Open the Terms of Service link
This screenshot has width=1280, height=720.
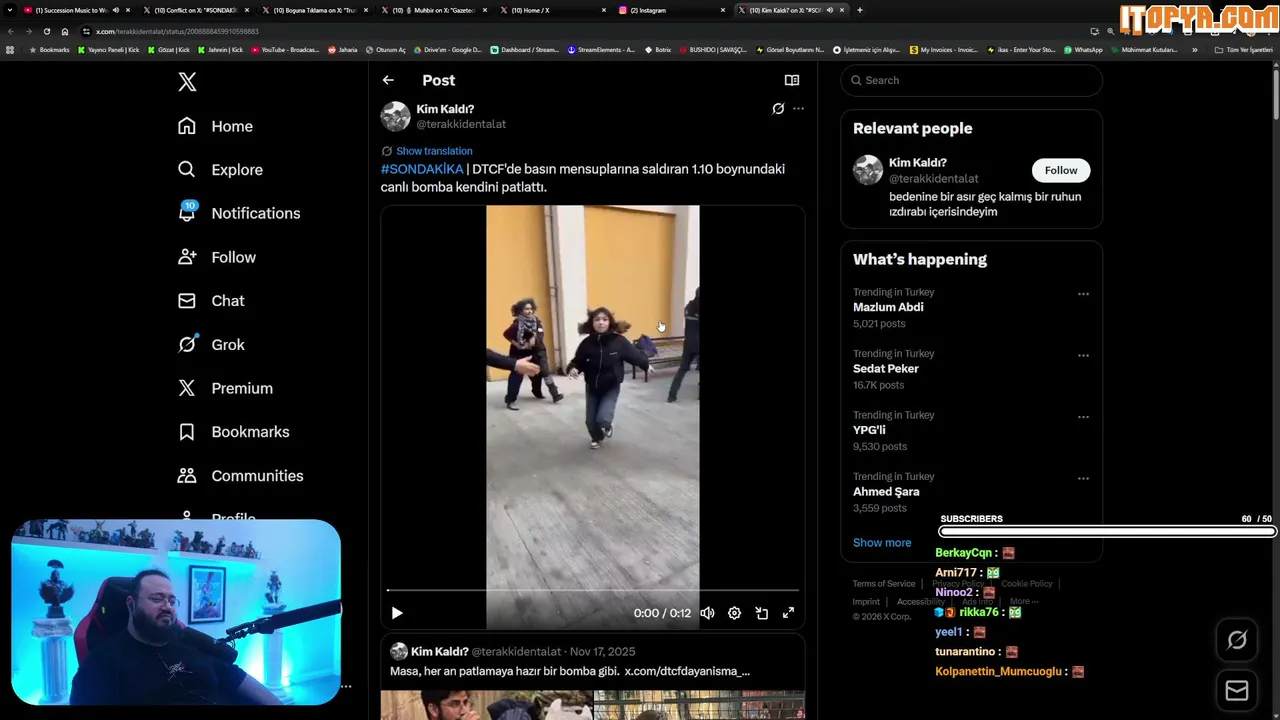coord(884,584)
